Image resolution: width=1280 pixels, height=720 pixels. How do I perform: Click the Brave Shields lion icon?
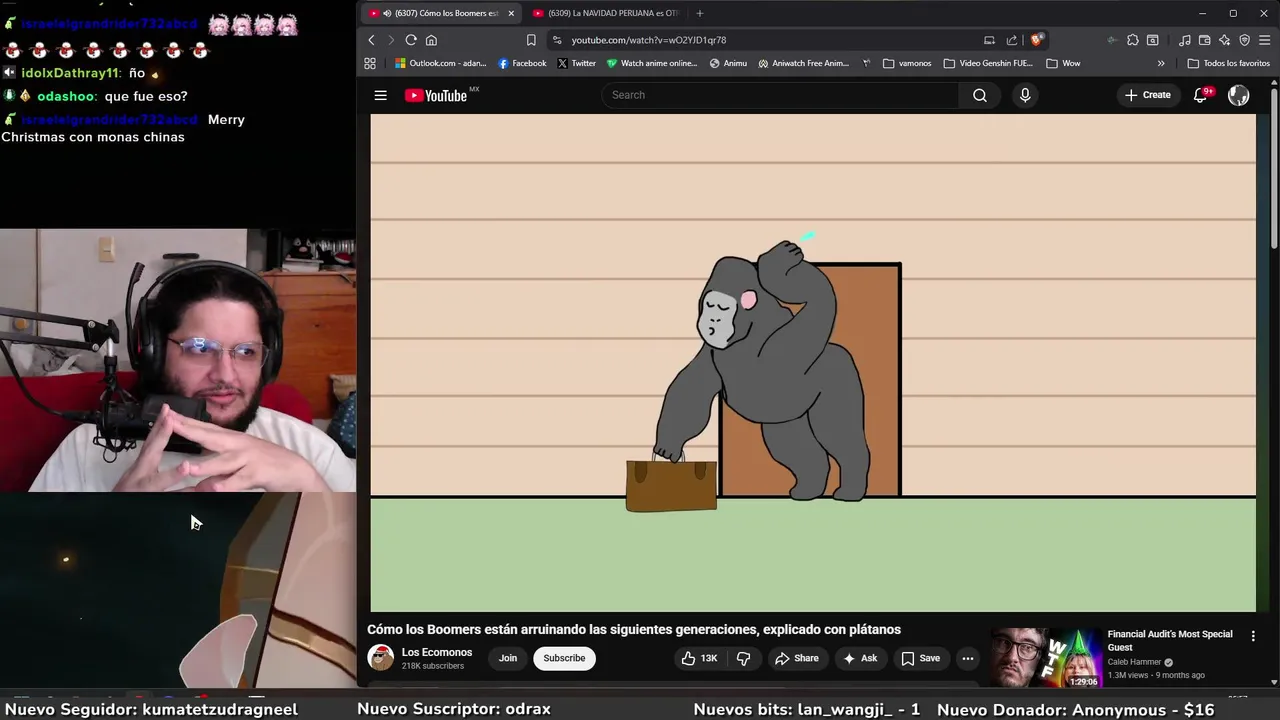point(1037,40)
